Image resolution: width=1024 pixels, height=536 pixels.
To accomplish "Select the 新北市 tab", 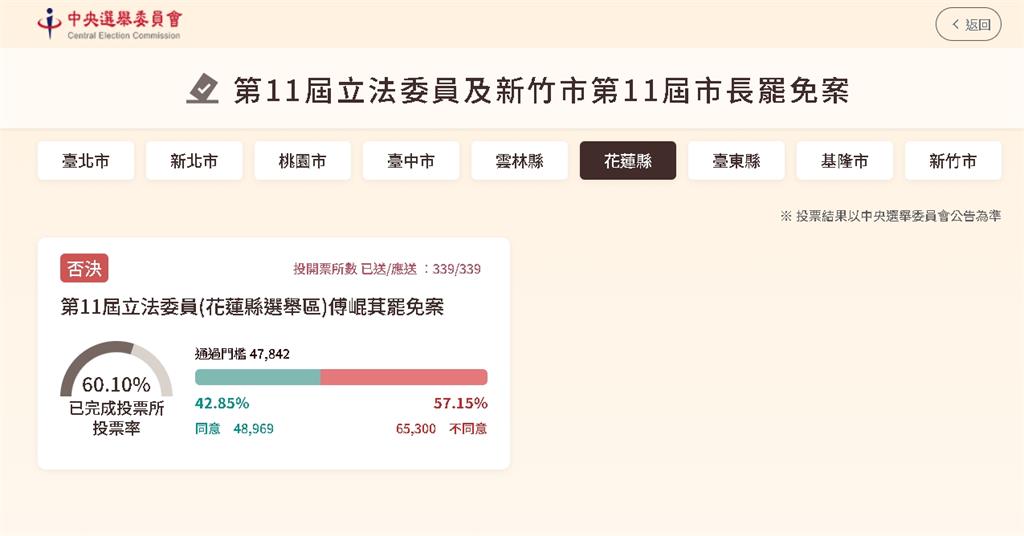I will click(x=194, y=161).
